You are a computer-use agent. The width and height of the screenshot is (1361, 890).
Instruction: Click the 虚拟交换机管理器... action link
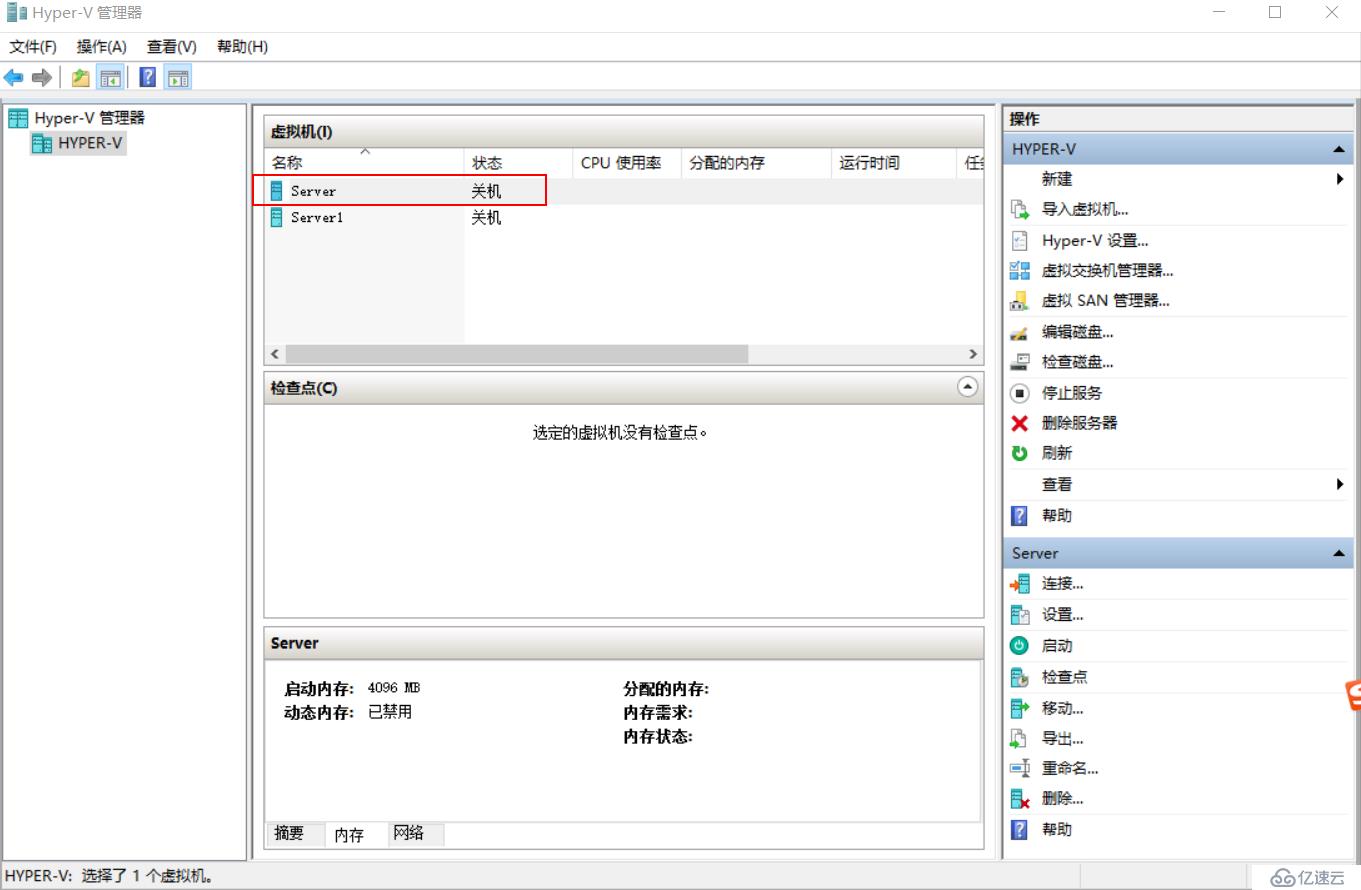pyautogui.click(x=1107, y=271)
